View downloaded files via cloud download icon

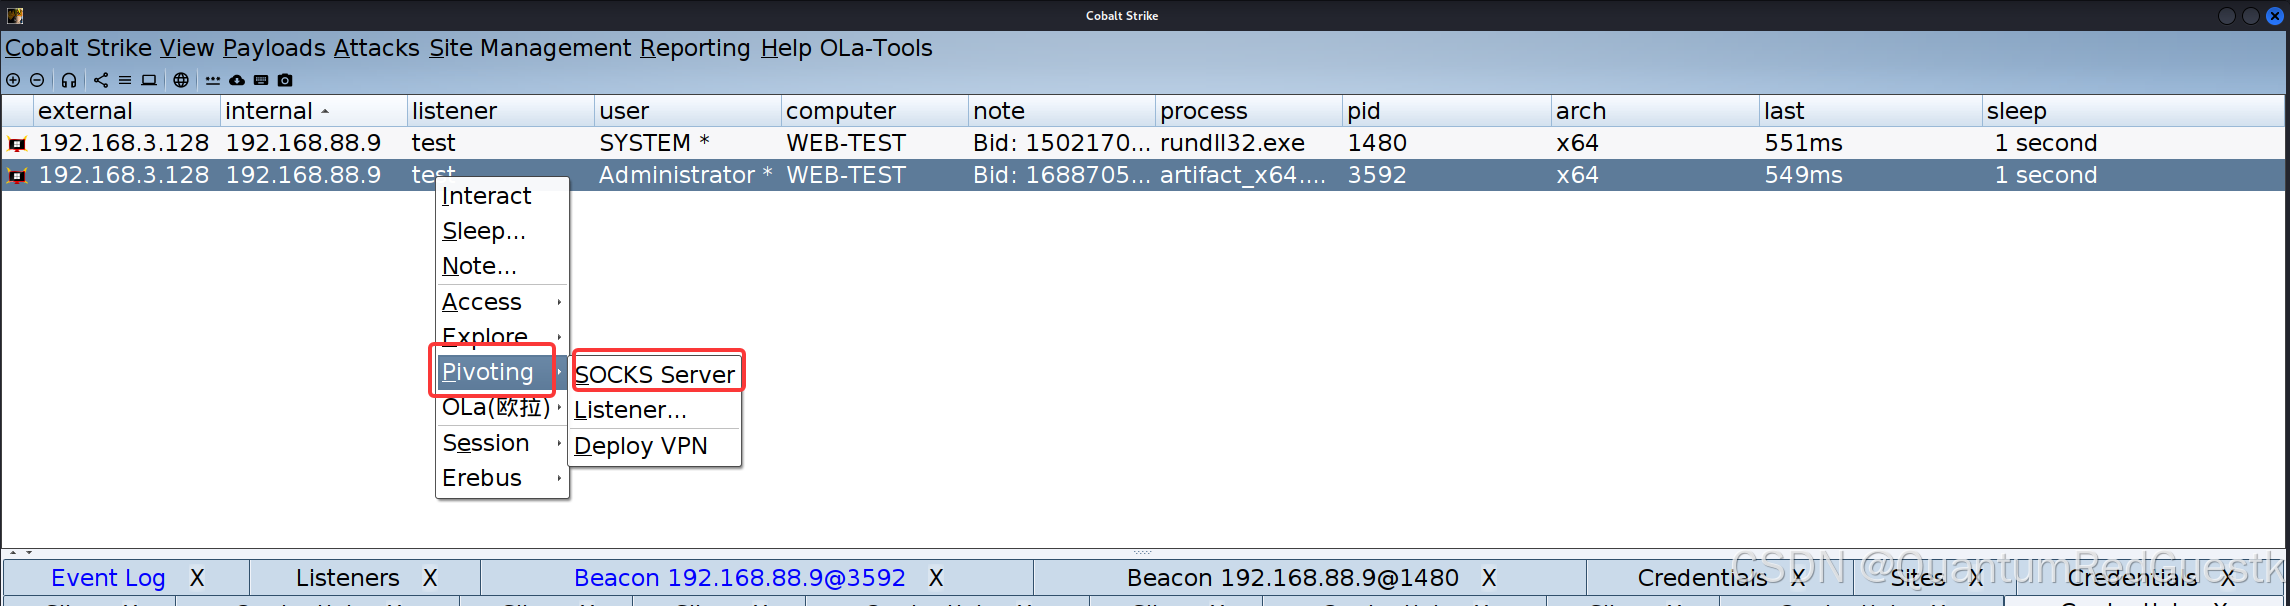[x=237, y=80]
